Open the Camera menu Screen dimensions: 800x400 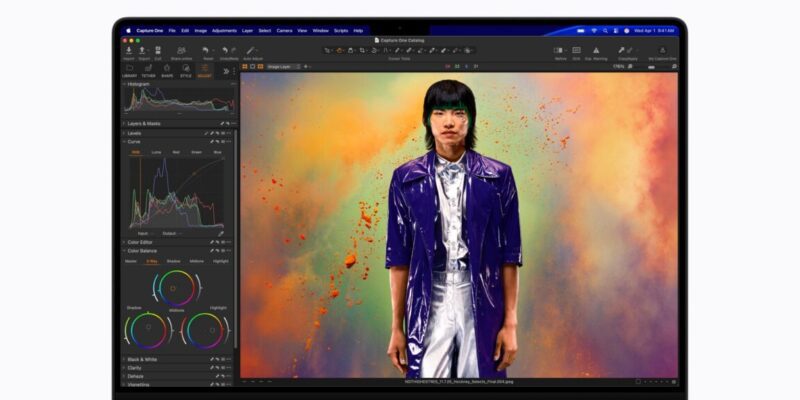tap(284, 31)
